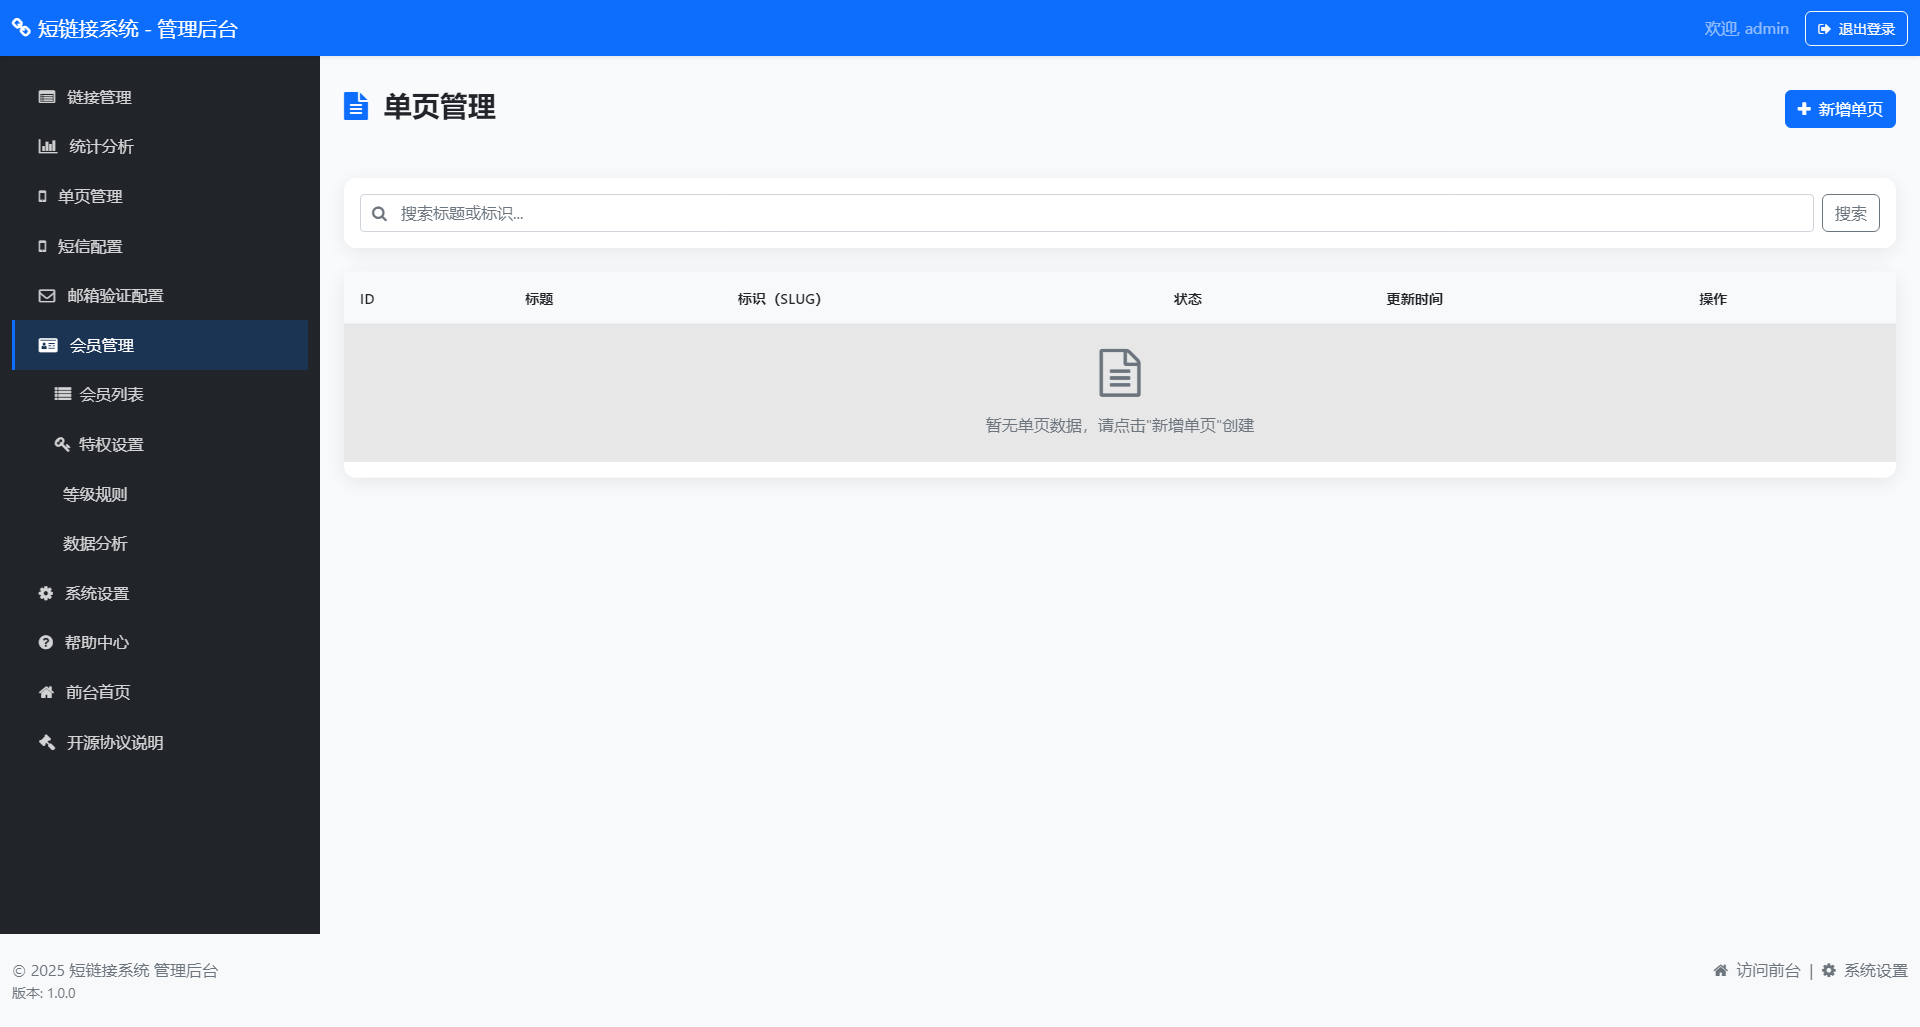Click the link chain logo icon

pyautogui.click(x=21, y=28)
